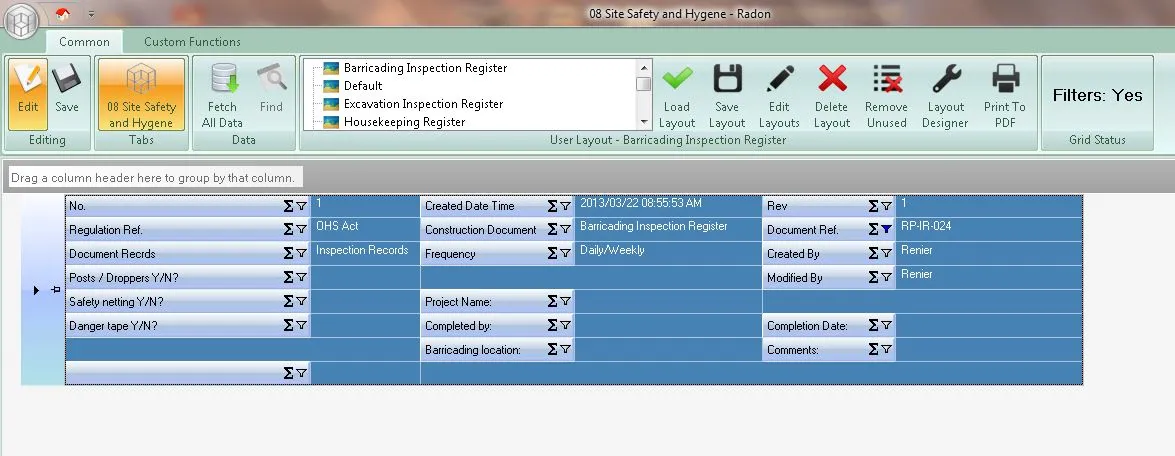Open filter for Created Date Time column

[565, 205]
